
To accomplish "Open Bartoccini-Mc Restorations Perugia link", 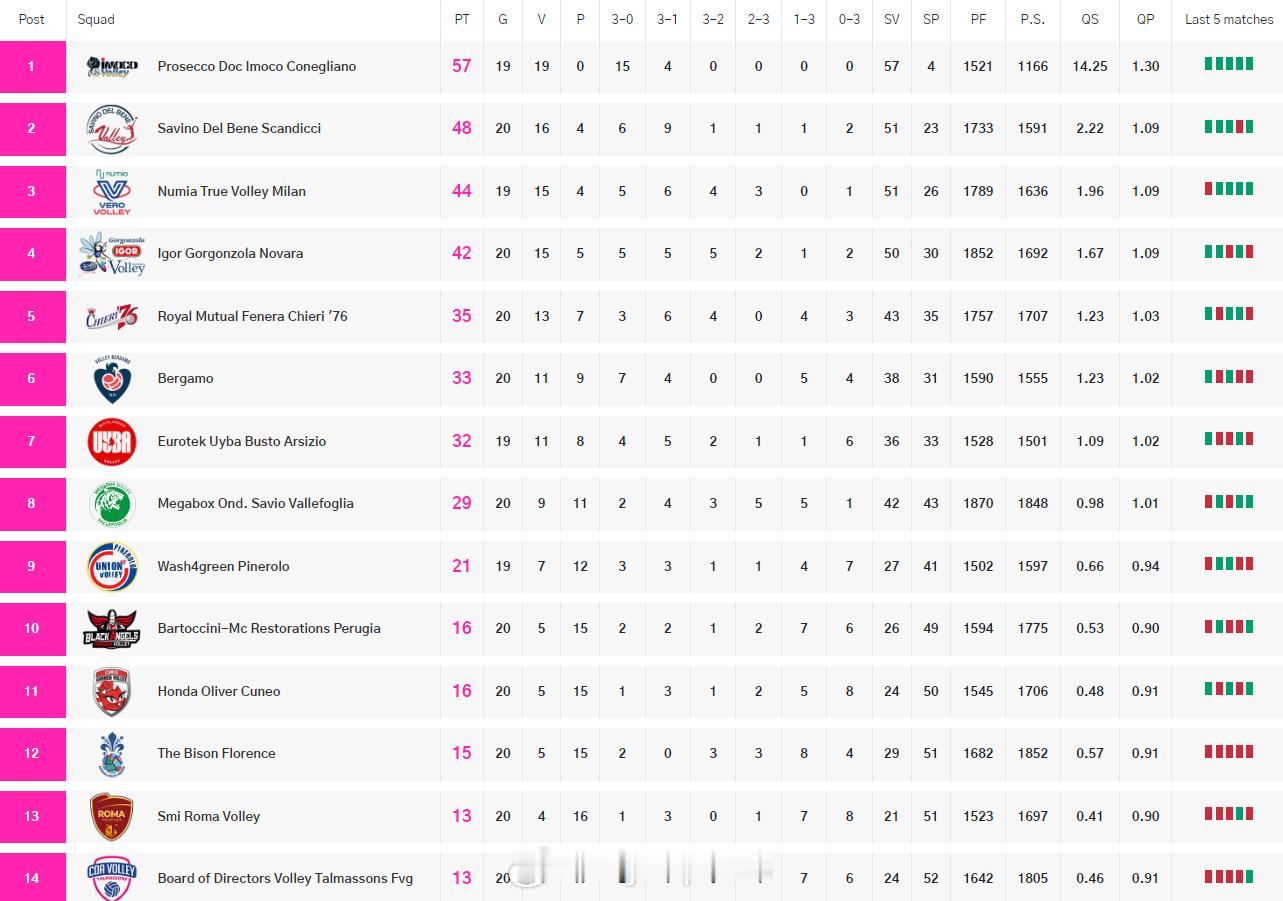I will (269, 628).
